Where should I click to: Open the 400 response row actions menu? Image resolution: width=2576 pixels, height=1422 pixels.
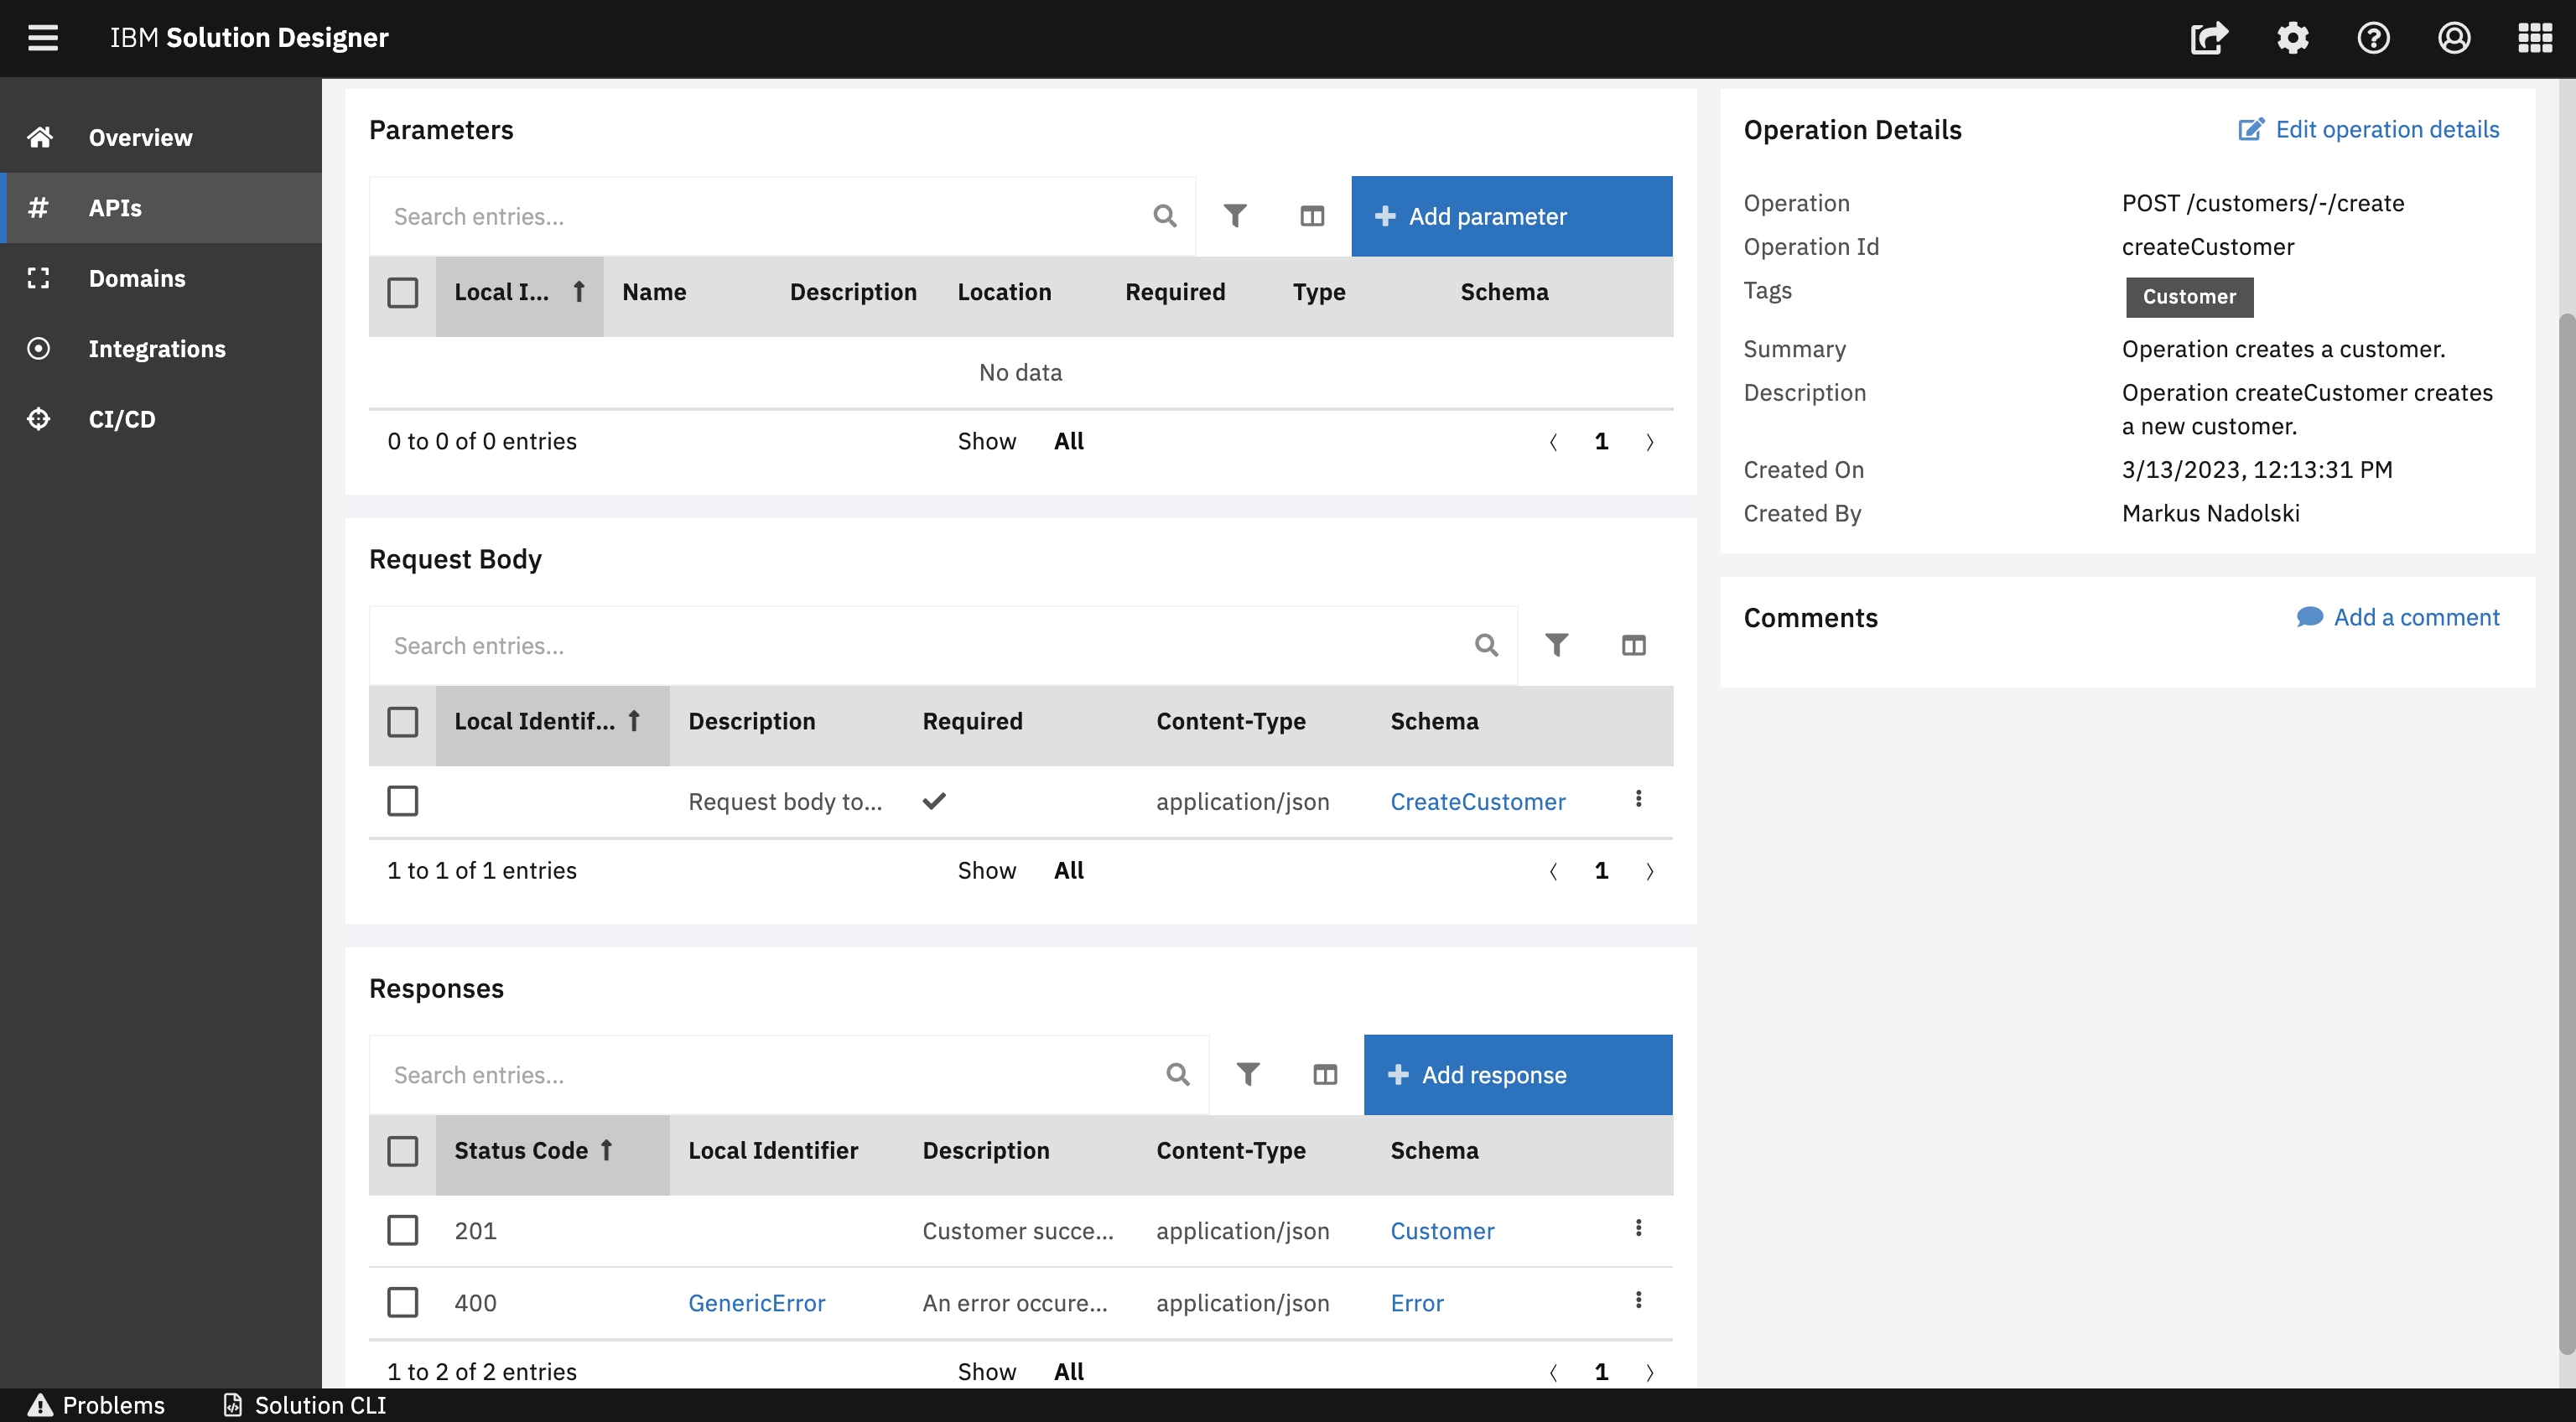(1638, 1299)
